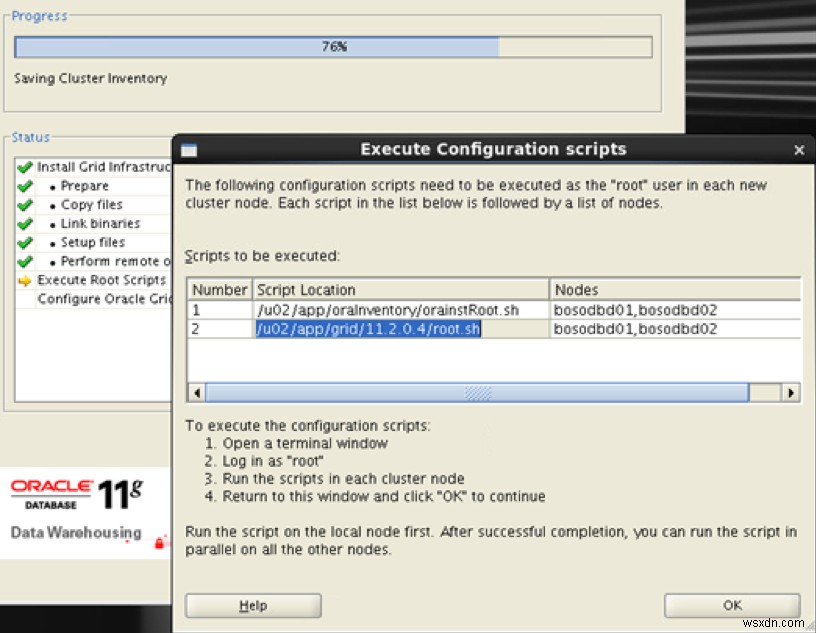This screenshot has height=633, width=816.
Task: Select the Install Grid Infrastructure status row
Action: (x=94, y=167)
